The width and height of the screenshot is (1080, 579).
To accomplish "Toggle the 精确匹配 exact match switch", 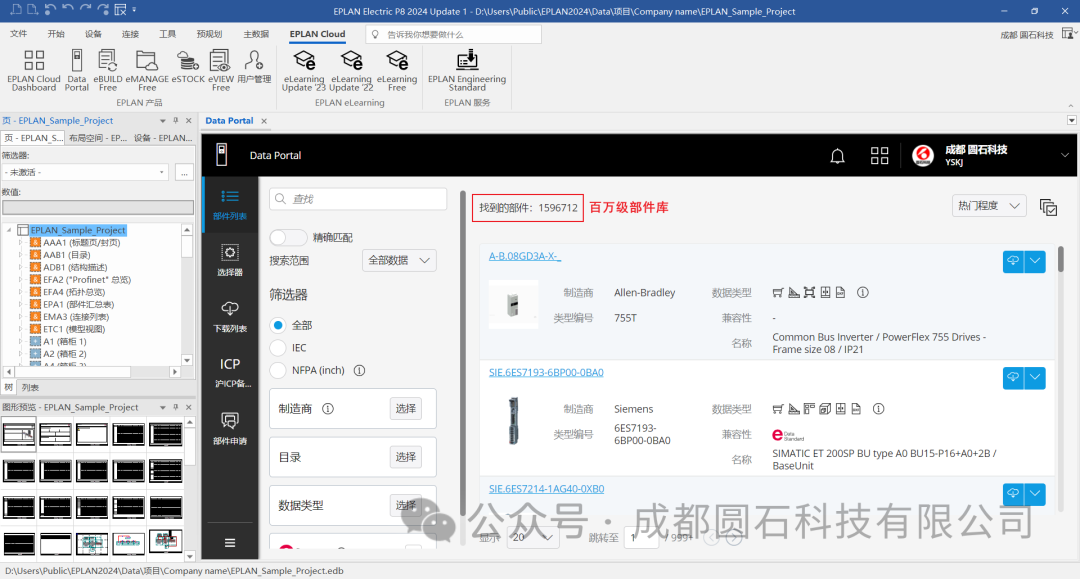I will pos(287,237).
